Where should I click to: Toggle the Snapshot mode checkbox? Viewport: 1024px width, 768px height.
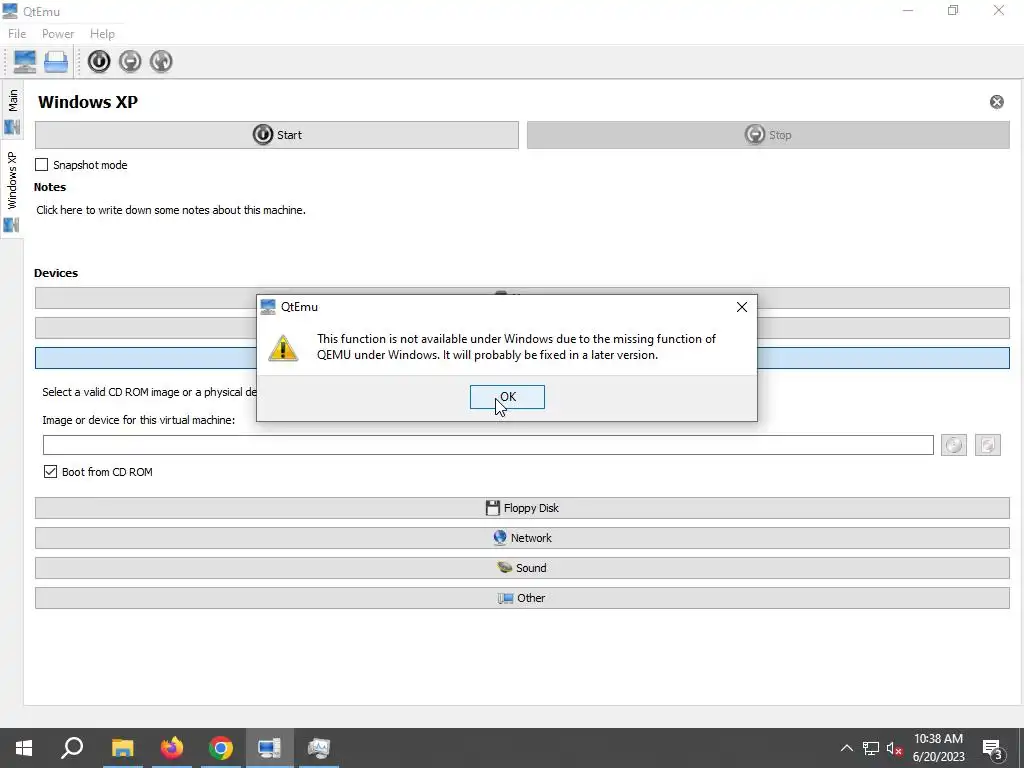point(41,165)
